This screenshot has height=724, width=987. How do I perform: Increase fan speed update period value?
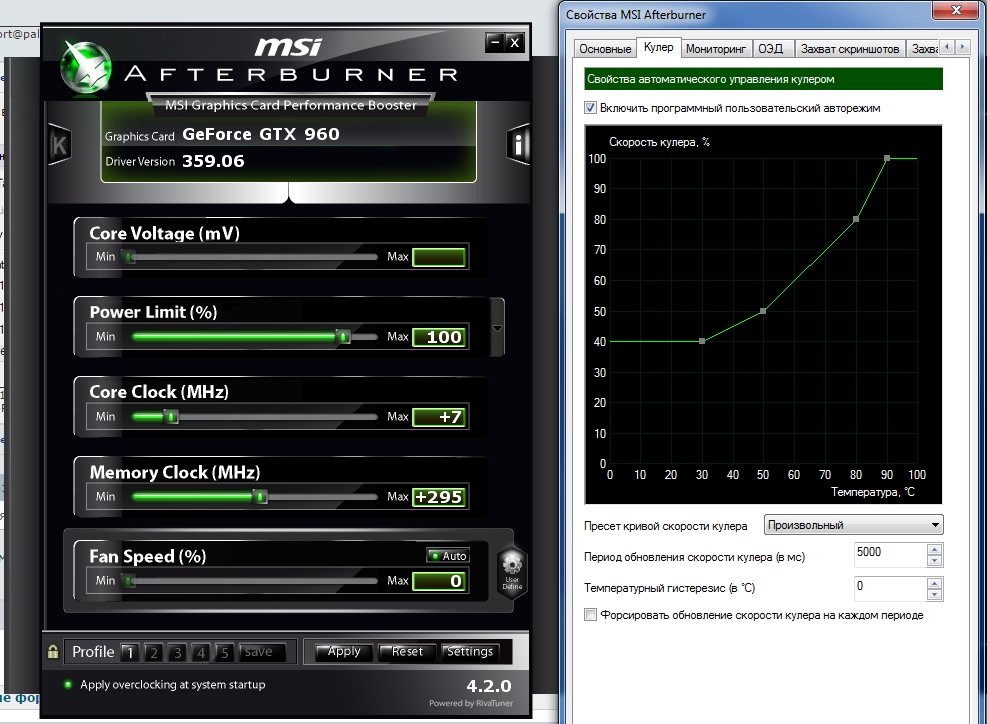click(x=934, y=549)
